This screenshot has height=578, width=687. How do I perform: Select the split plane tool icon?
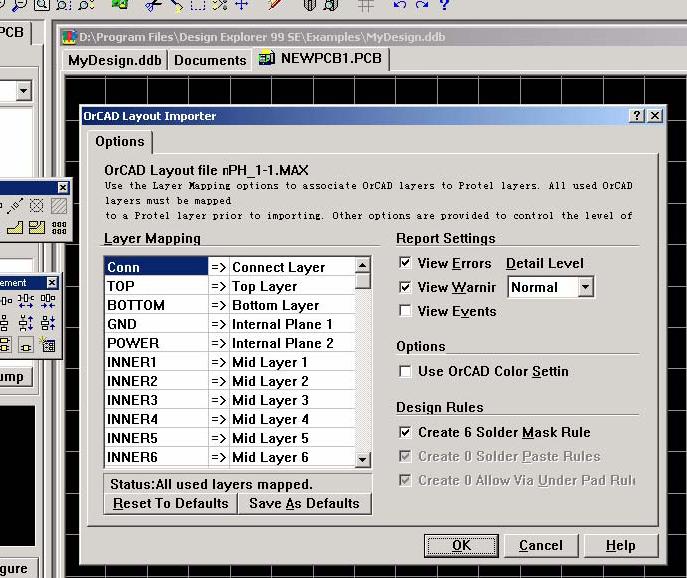click(37, 227)
